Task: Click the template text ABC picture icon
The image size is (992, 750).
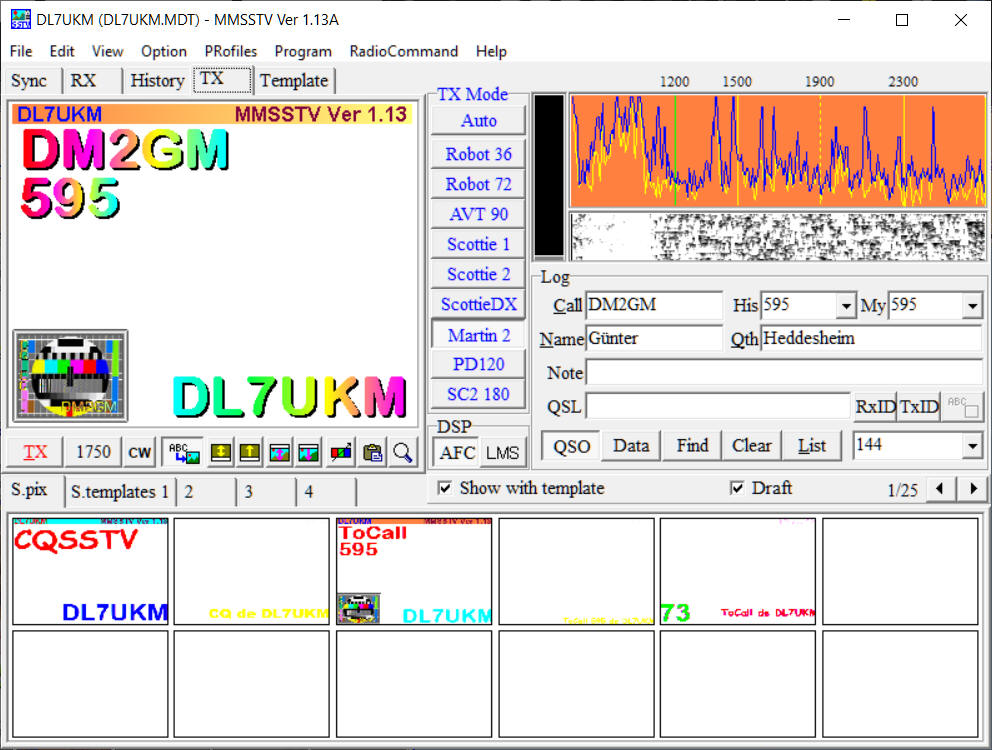Action: point(182,452)
